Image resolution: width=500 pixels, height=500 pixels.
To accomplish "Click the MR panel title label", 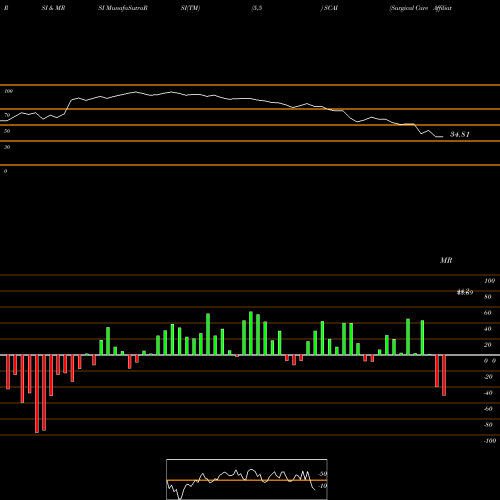I will 446,260.
